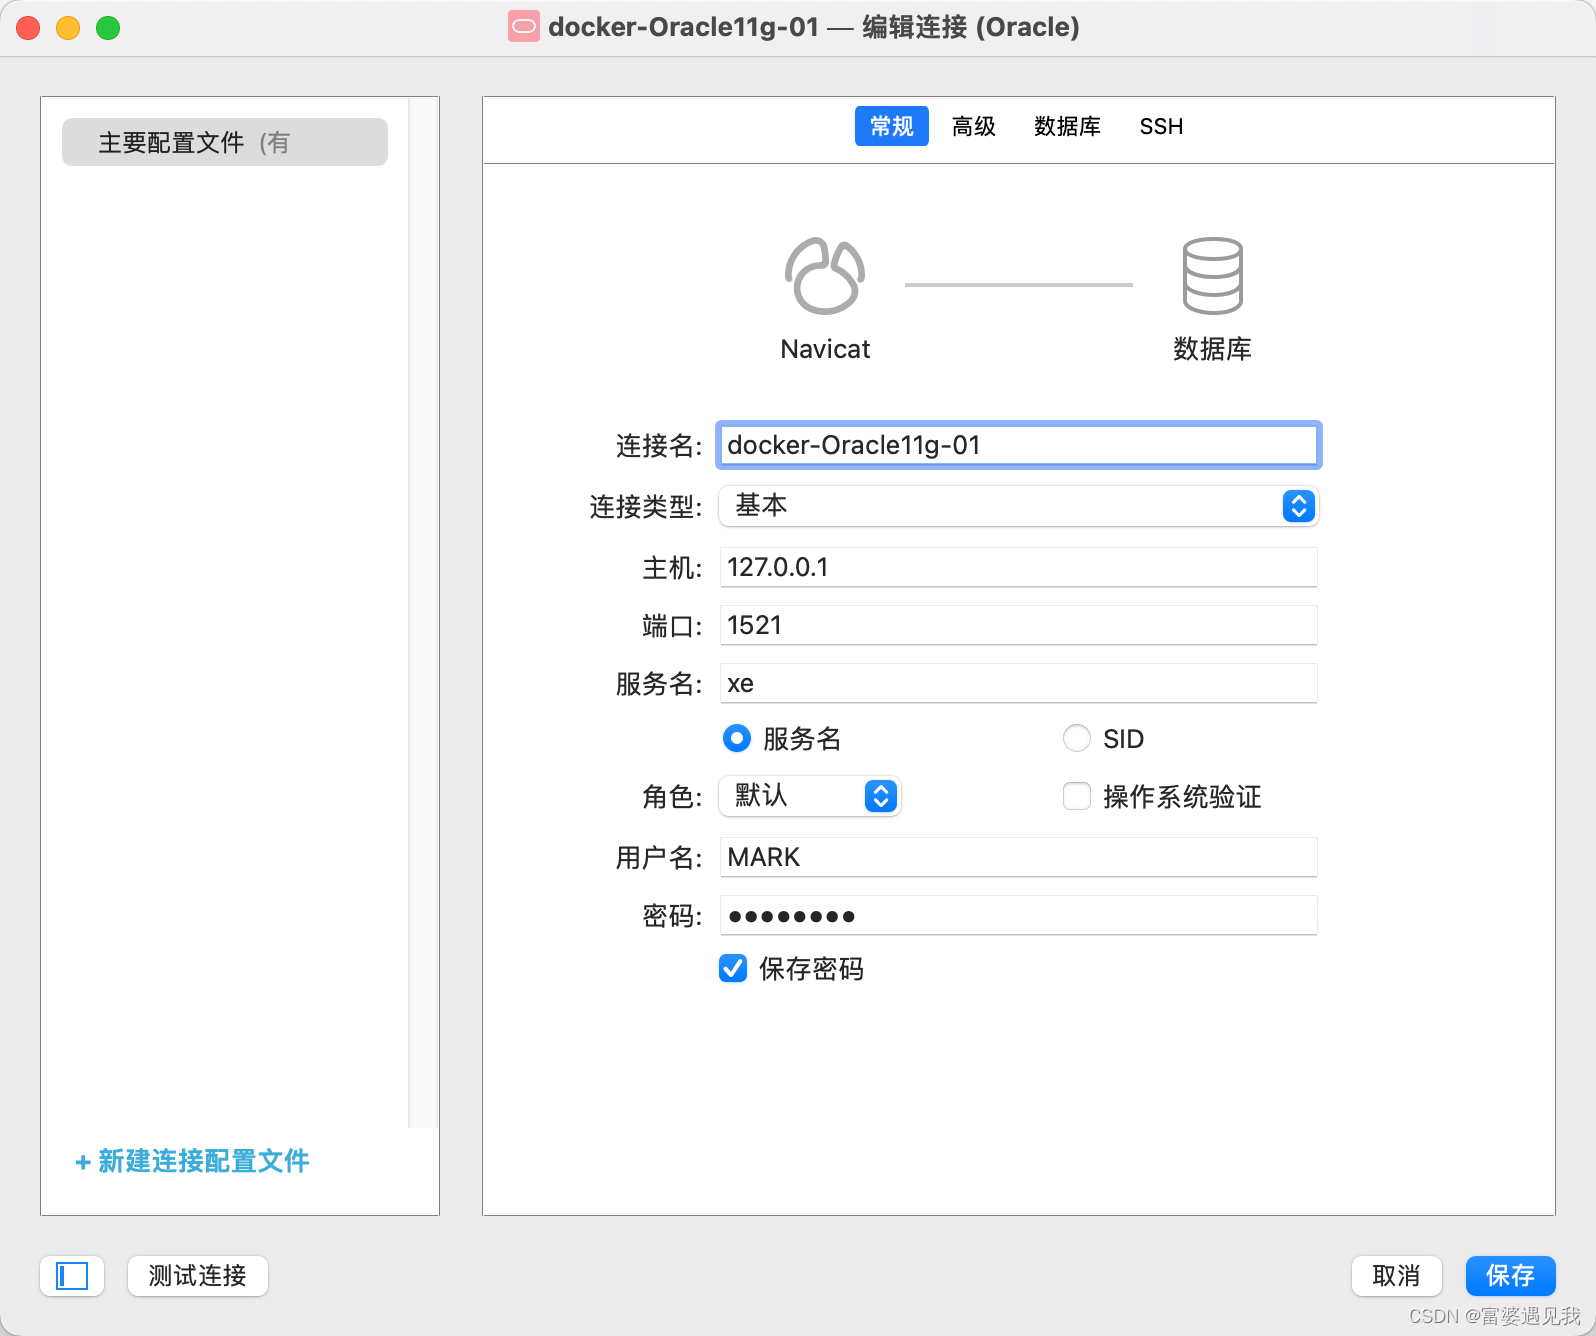The height and width of the screenshot is (1336, 1596).
Task: Click the Oracle icon in title bar
Action: (x=524, y=26)
